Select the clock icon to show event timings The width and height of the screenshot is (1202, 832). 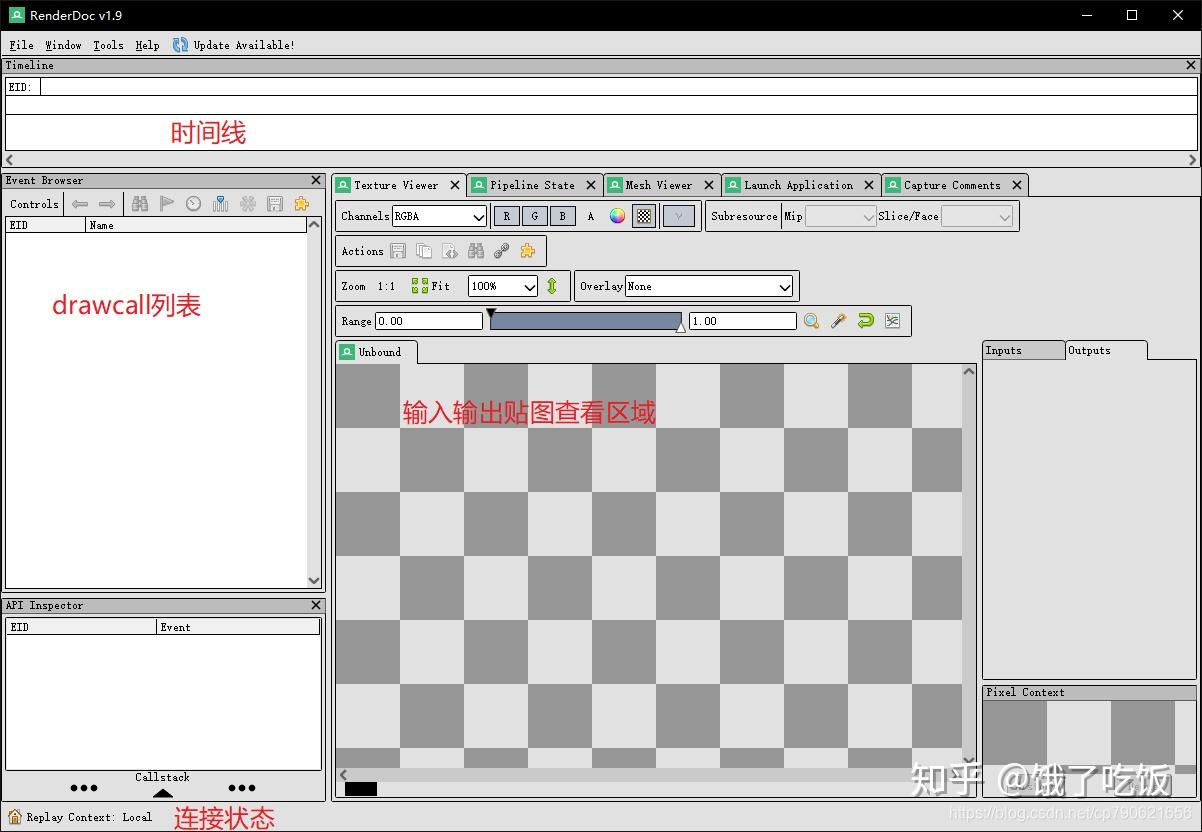point(192,203)
